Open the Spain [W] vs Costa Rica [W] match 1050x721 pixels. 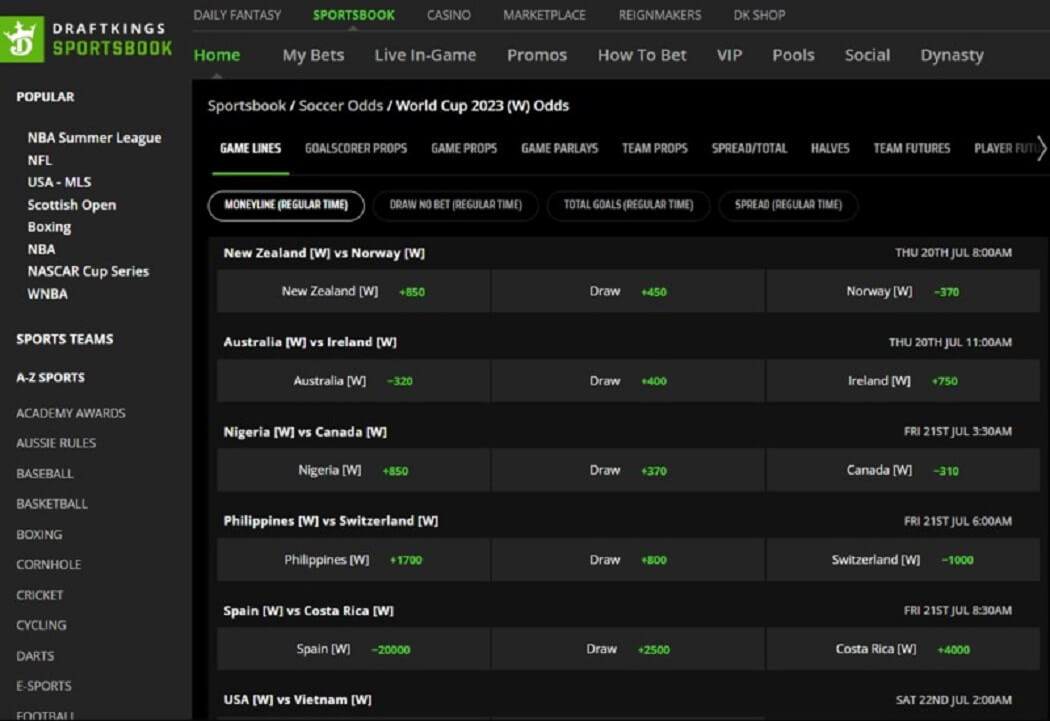tap(309, 611)
